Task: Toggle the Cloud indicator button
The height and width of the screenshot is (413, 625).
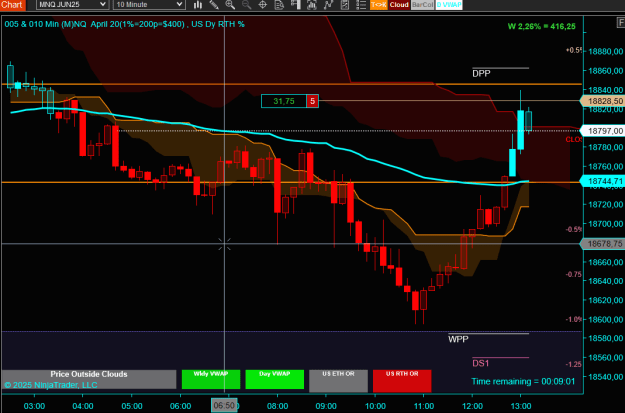Action: 399,5
